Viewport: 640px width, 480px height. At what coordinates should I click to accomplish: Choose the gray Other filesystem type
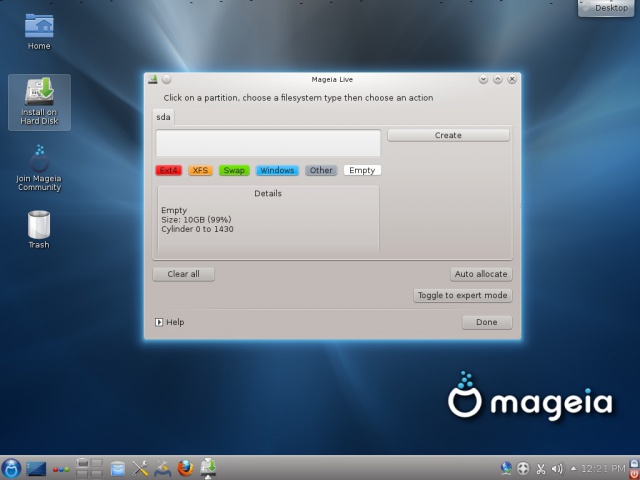click(321, 170)
